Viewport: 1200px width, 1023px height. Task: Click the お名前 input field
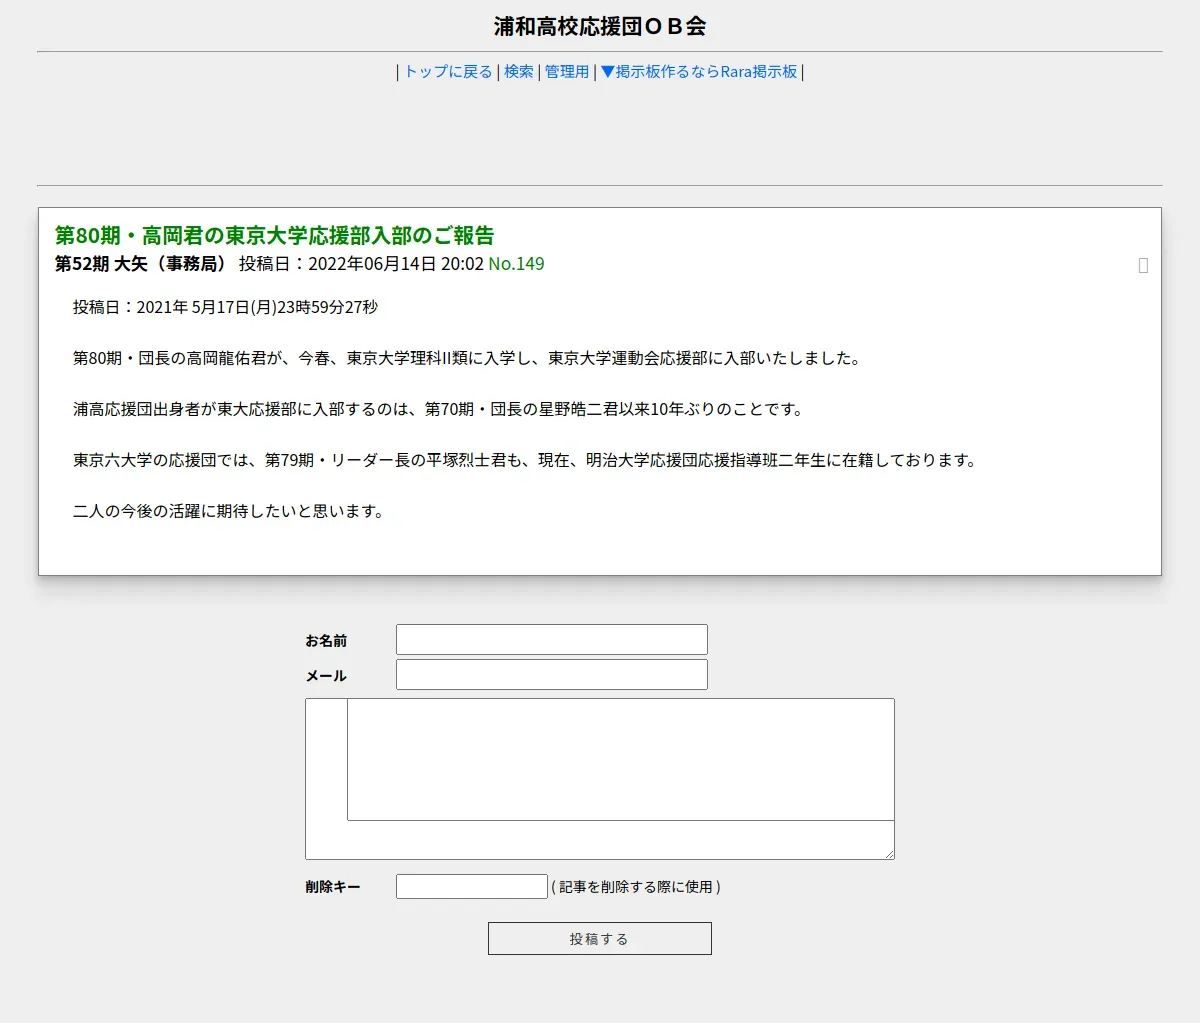coord(552,640)
